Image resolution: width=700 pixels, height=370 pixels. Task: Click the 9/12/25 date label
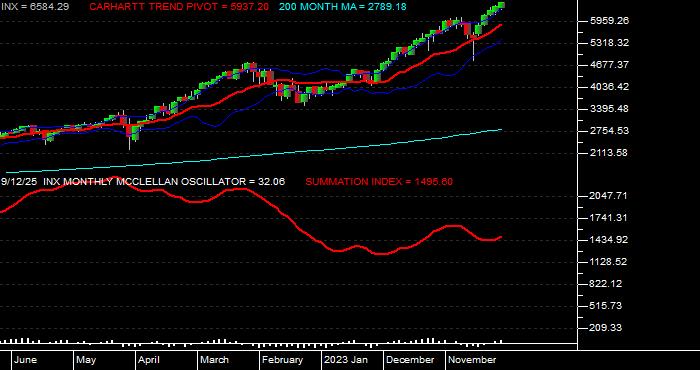click(19, 182)
